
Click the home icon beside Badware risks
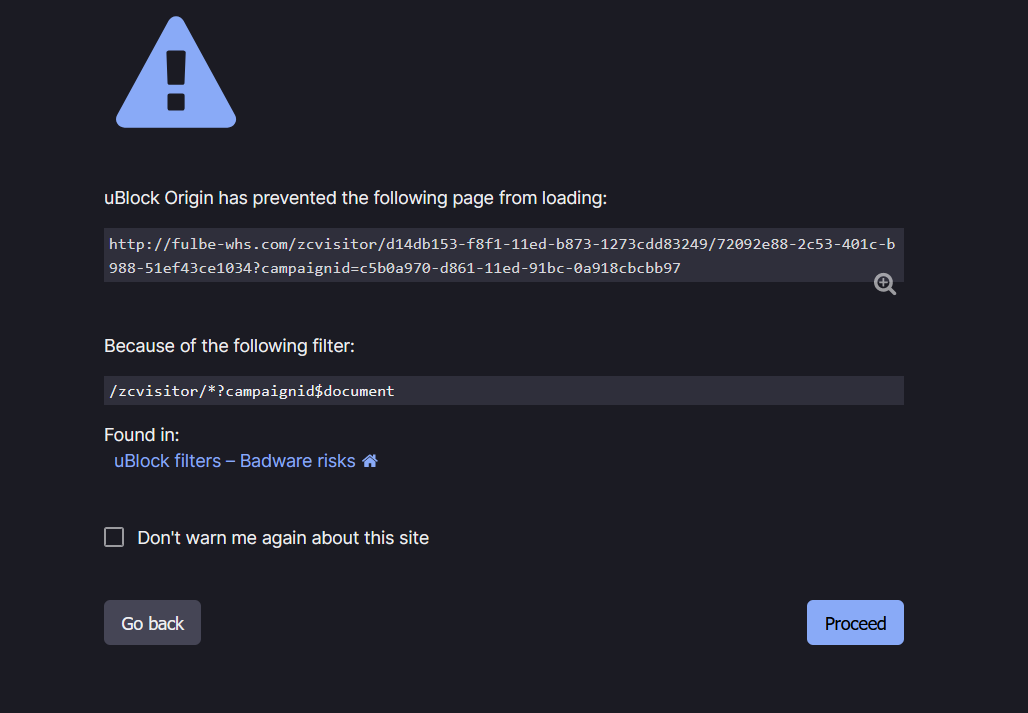(x=370, y=461)
